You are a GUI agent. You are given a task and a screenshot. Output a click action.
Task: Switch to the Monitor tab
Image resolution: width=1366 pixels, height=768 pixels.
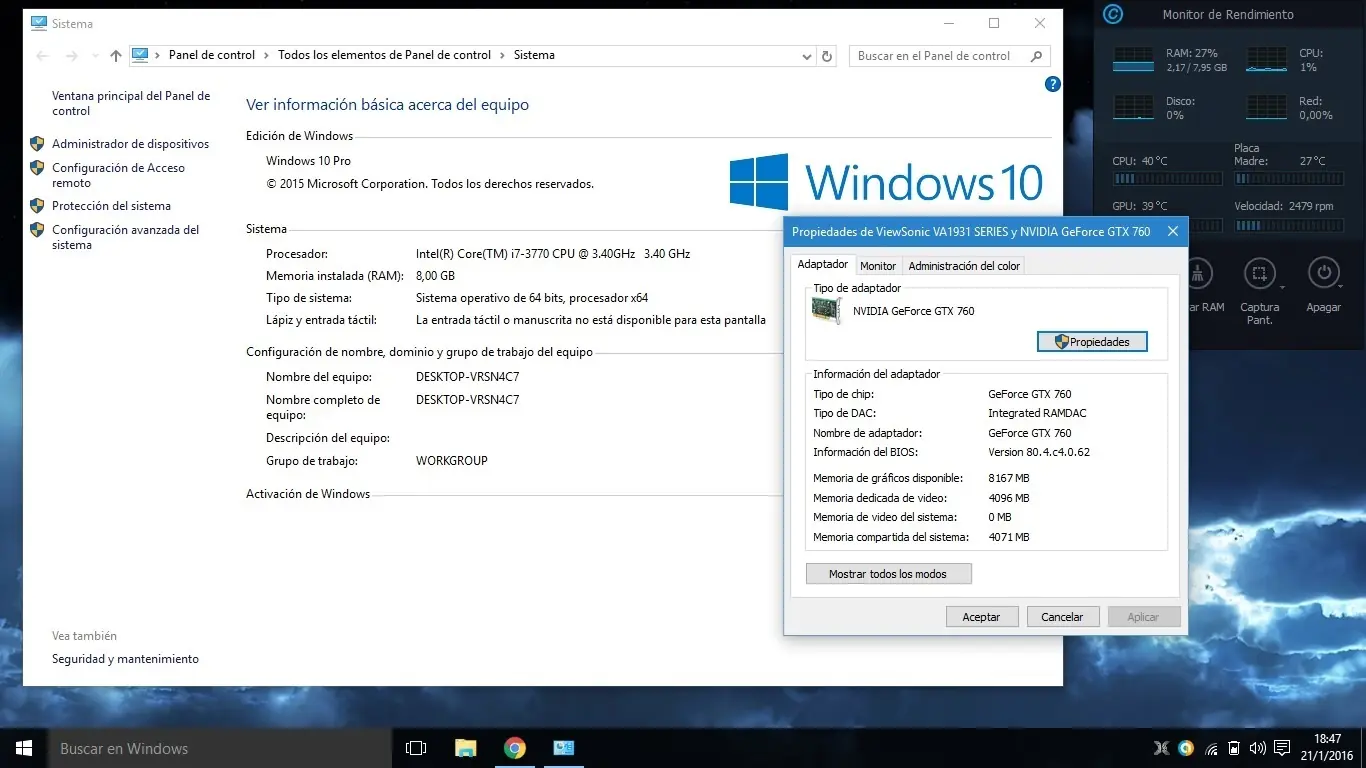tap(878, 266)
